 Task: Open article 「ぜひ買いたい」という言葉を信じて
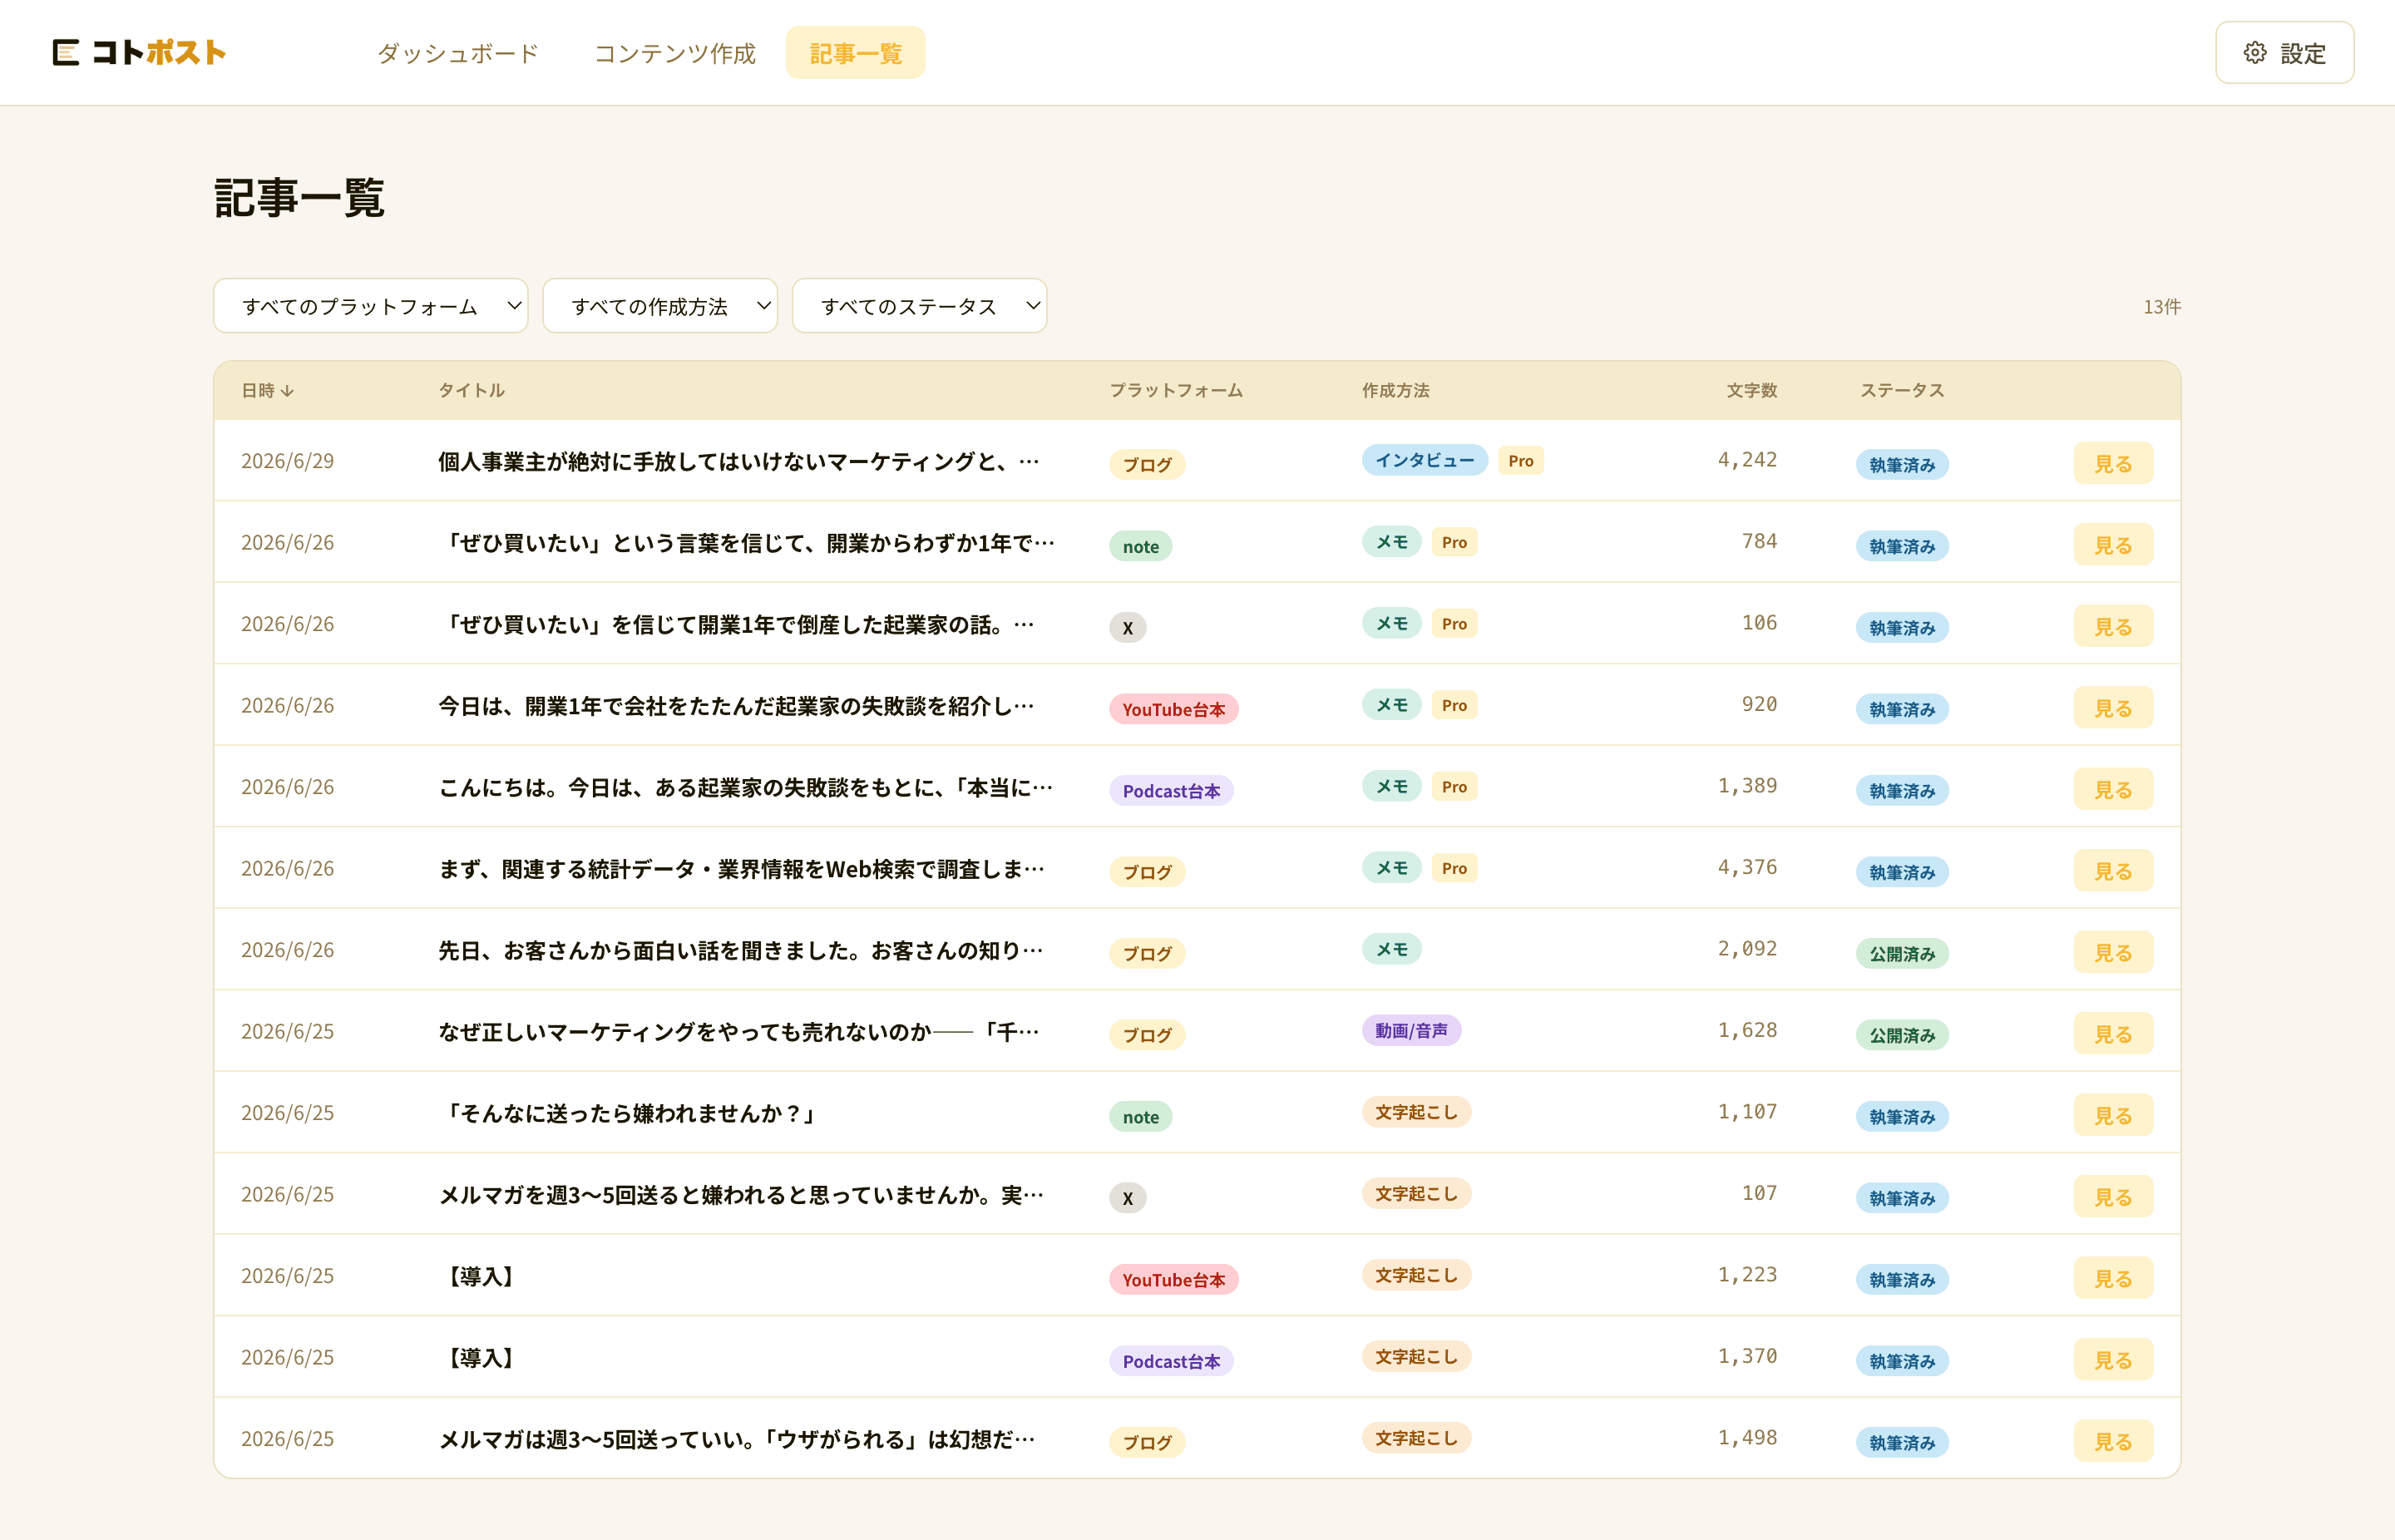point(746,543)
